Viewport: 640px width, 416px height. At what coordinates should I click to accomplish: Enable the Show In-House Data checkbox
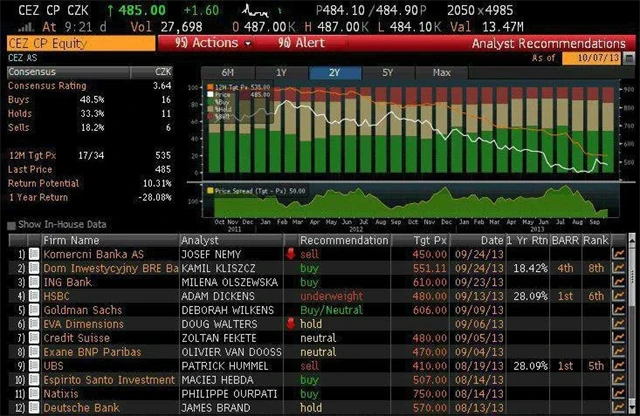(x=10, y=225)
